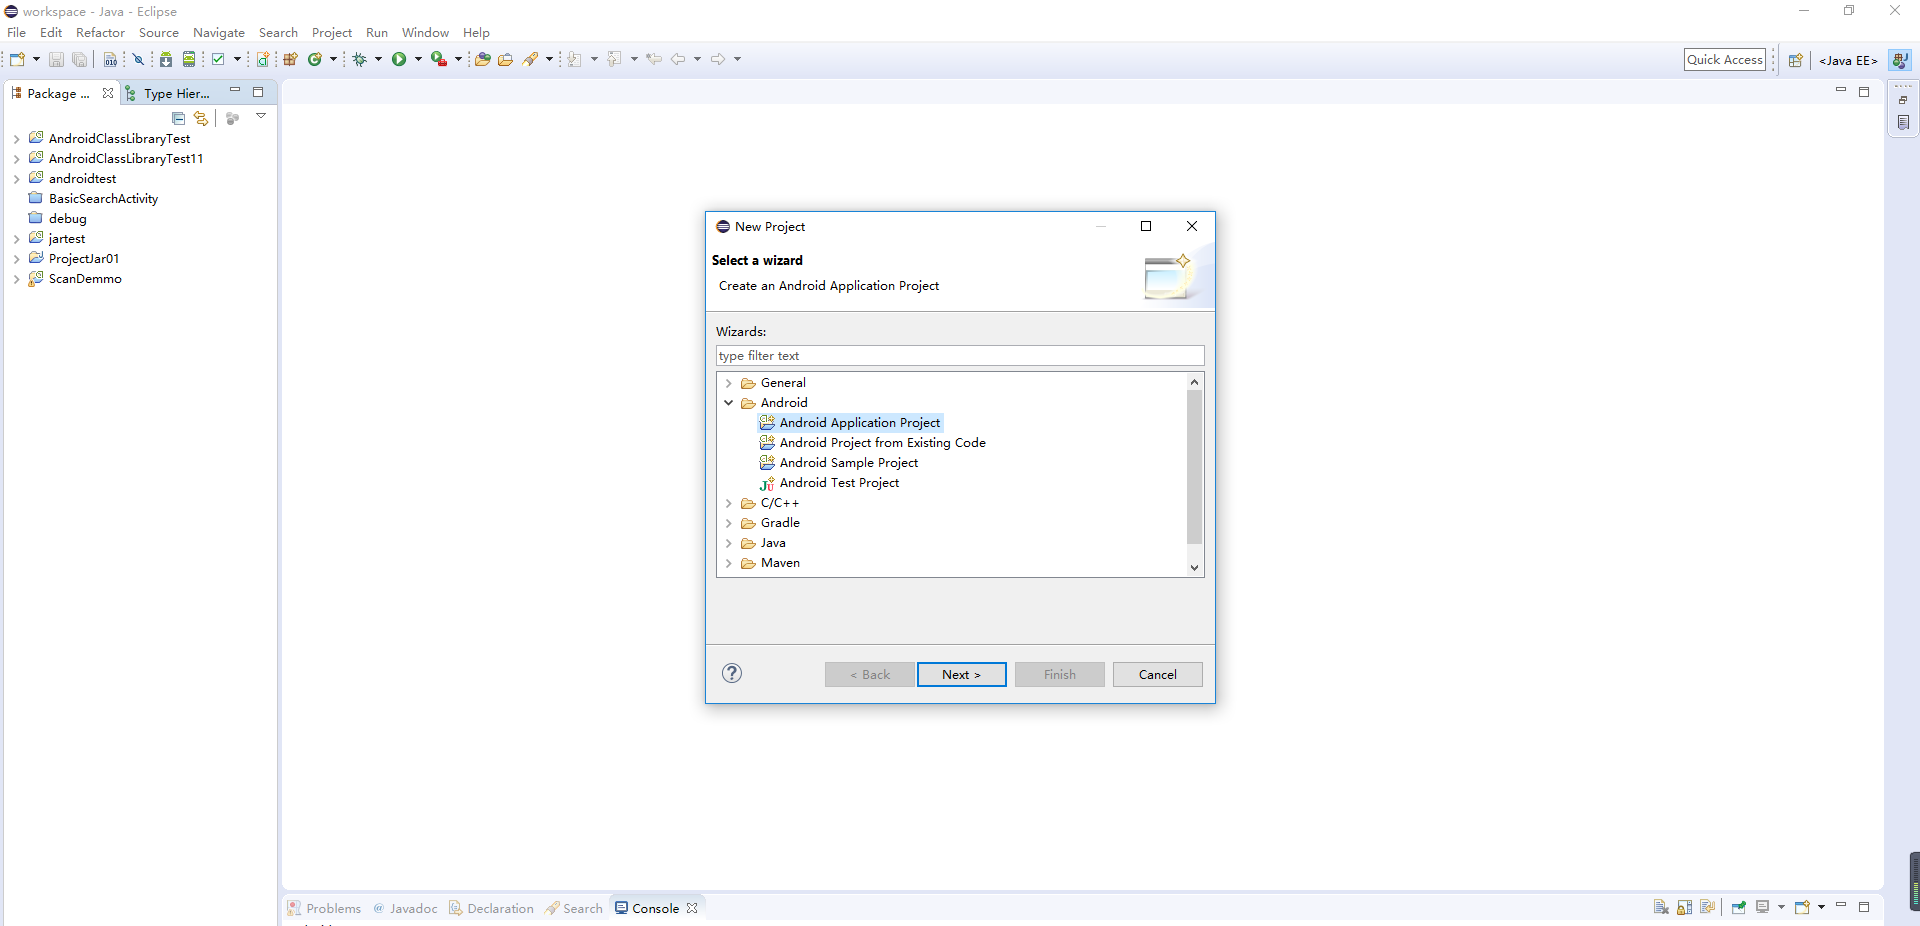Click the wizard list scroll down arrow
This screenshot has width=1920, height=926.
click(x=1194, y=567)
